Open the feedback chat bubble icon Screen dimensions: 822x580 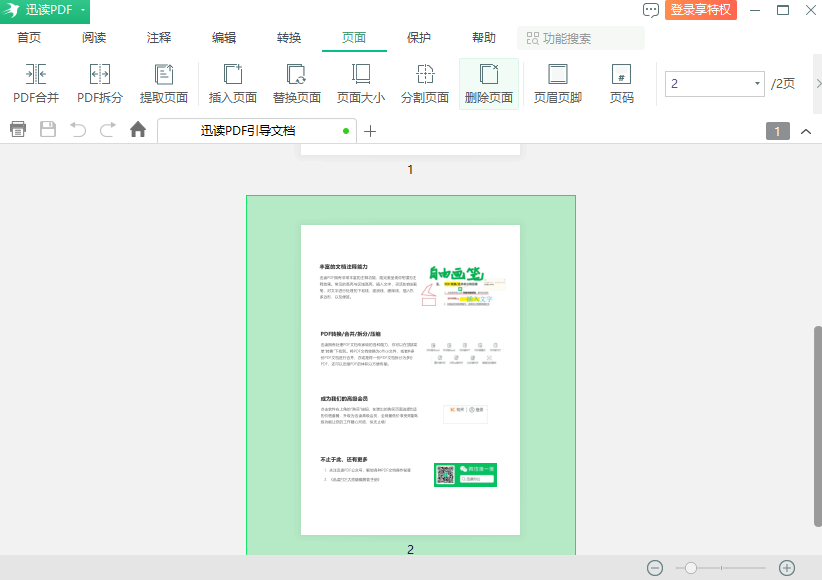coord(651,10)
